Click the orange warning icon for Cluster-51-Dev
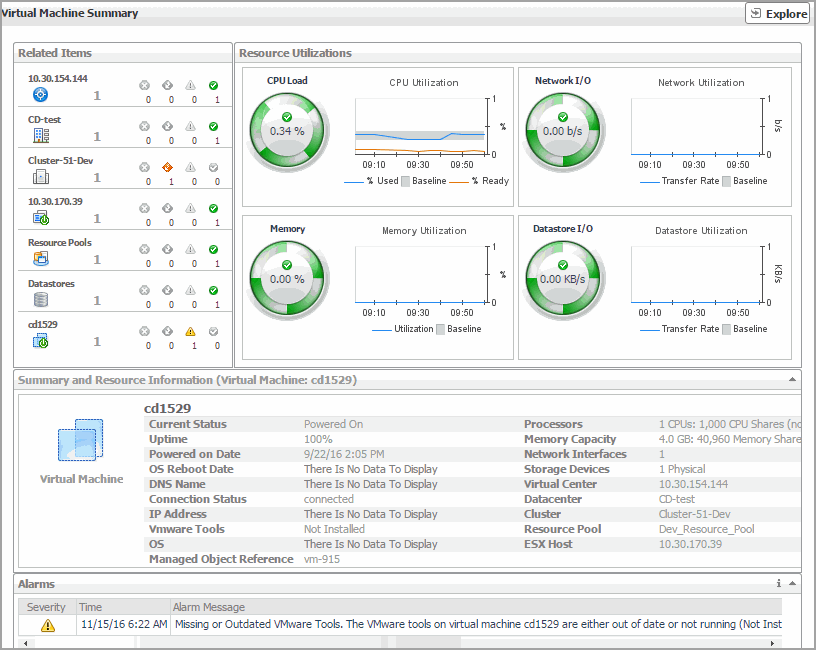Viewport: 816px width, 650px height. pyautogui.click(x=167, y=168)
